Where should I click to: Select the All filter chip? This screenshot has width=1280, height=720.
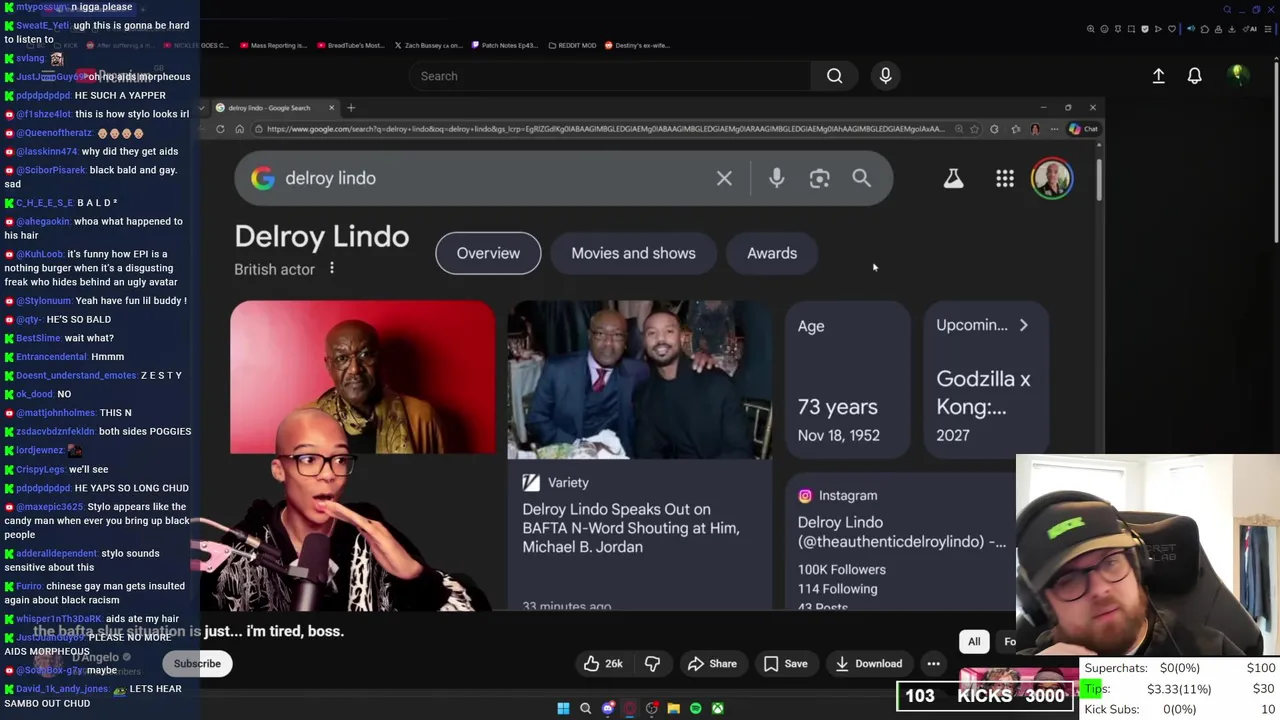click(974, 642)
